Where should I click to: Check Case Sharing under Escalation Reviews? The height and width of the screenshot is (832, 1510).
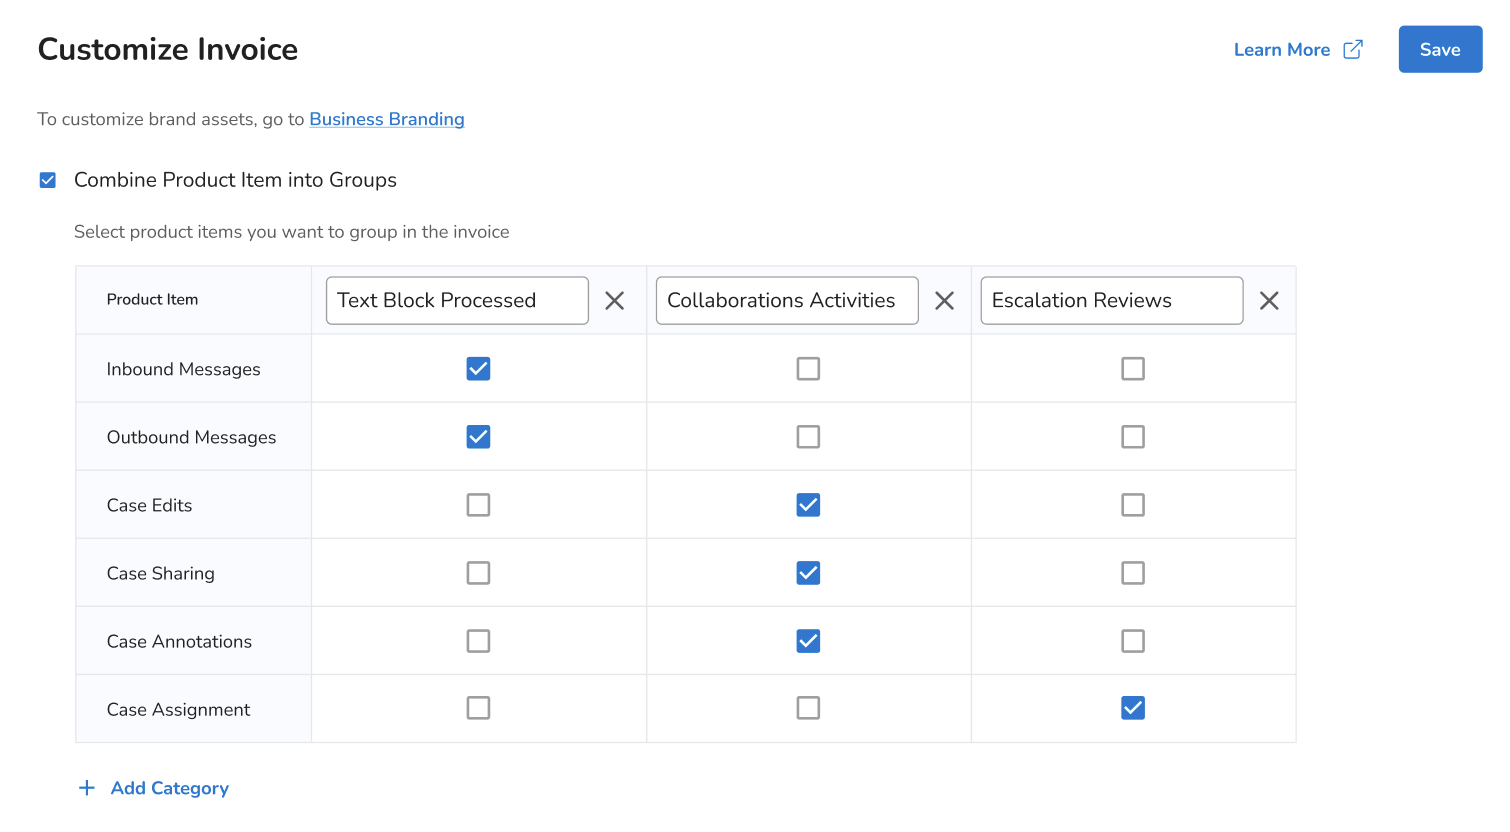pyautogui.click(x=1133, y=573)
